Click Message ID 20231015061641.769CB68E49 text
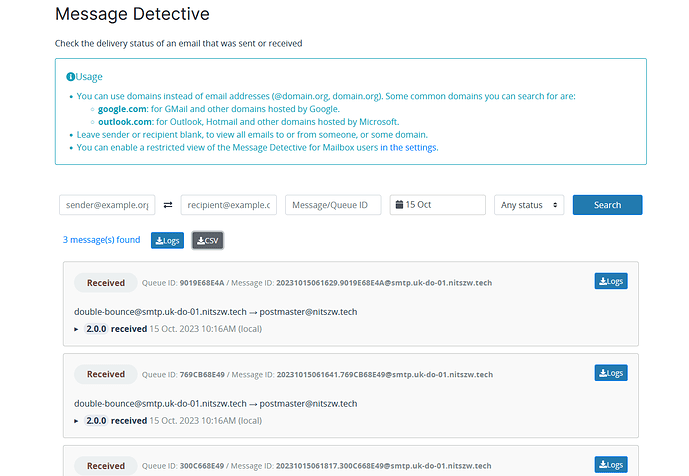689x476 pixels. click(x=384, y=375)
